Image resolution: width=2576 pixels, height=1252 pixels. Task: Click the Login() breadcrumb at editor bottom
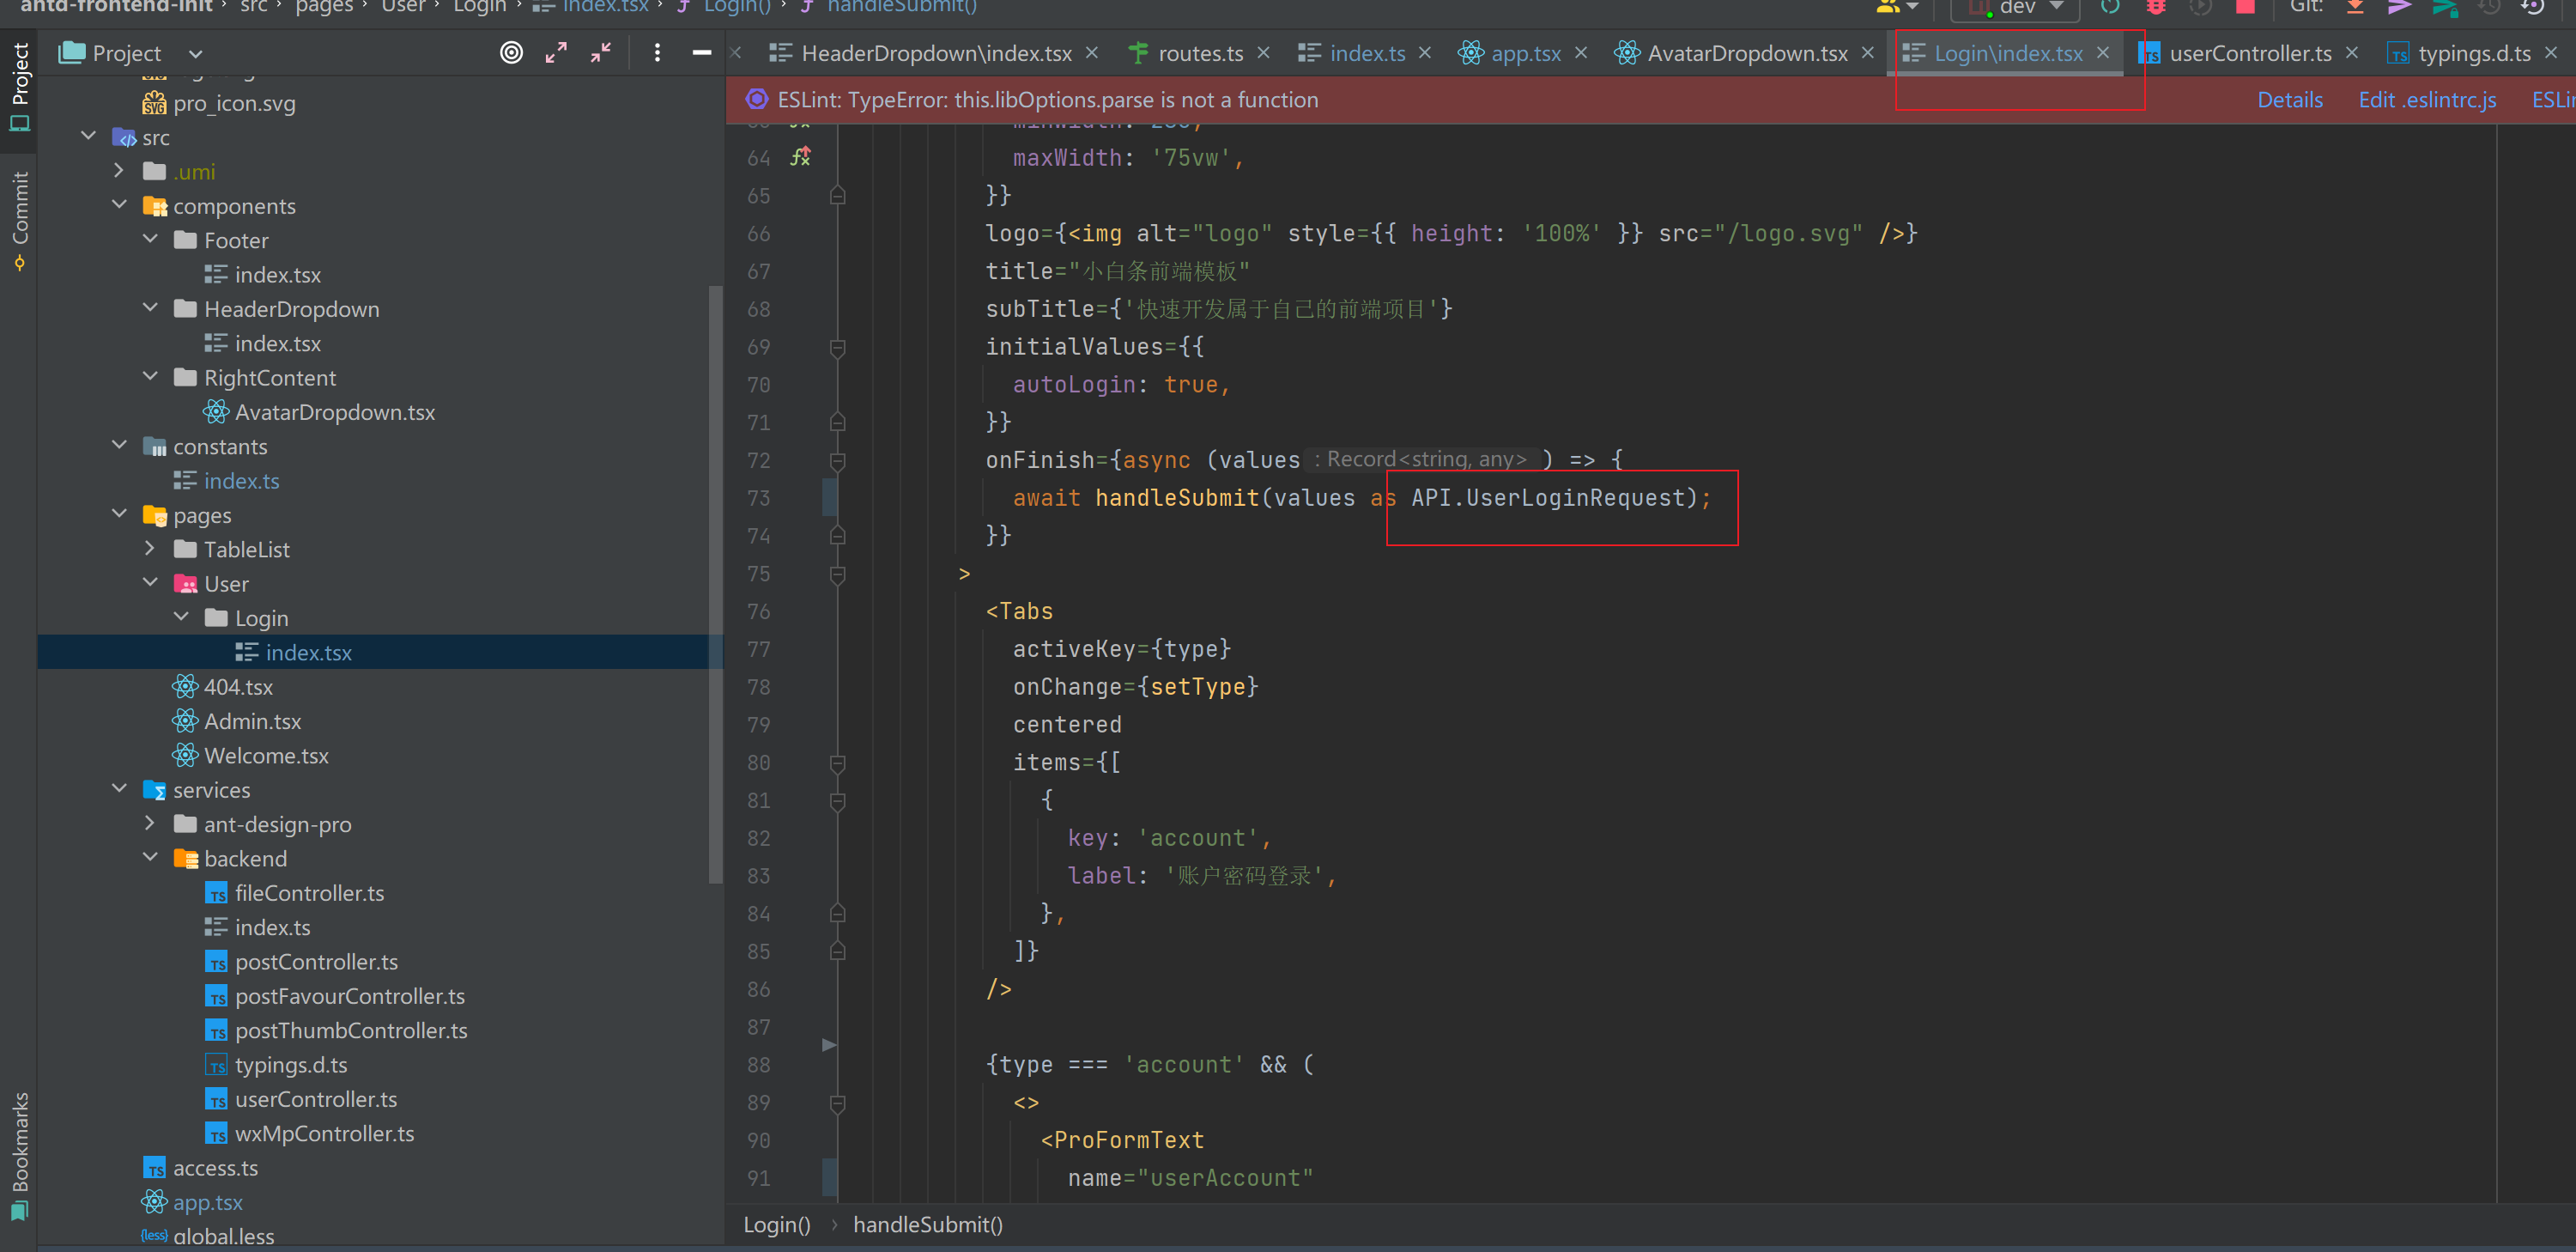click(777, 1224)
